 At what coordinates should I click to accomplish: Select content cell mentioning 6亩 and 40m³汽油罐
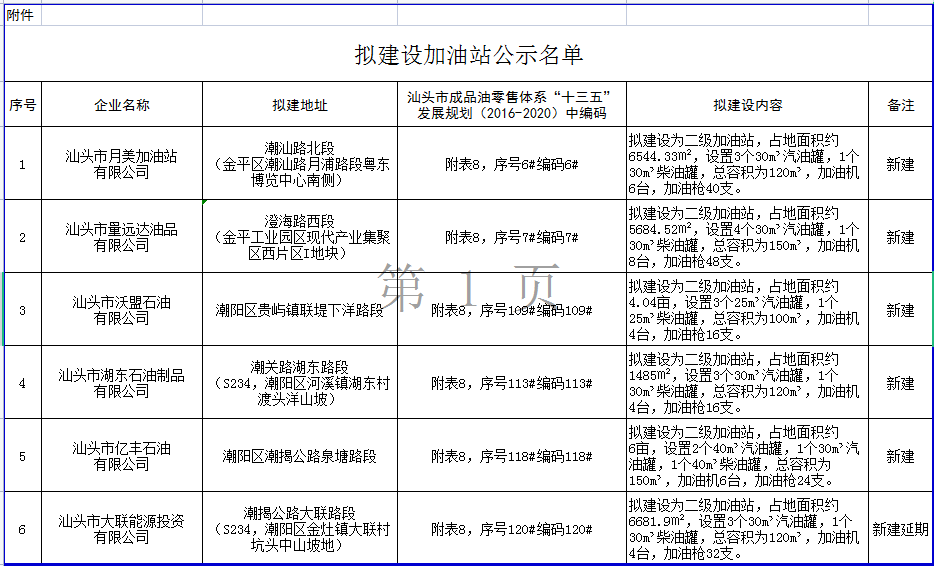pos(748,456)
